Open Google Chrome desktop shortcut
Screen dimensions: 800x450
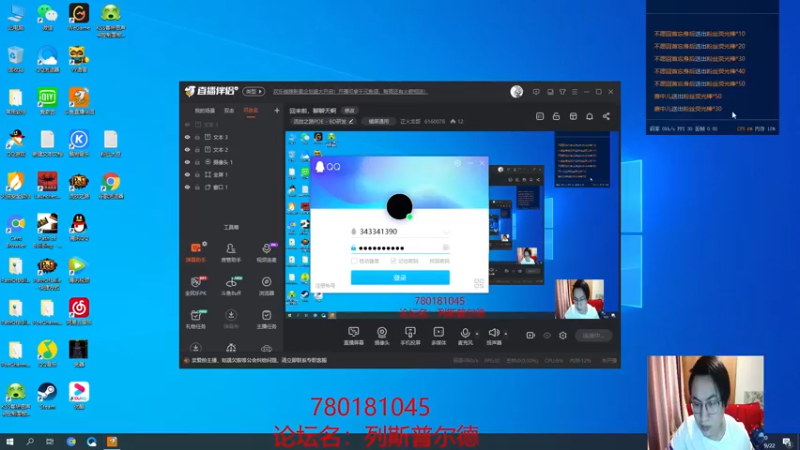coord(111,186)
